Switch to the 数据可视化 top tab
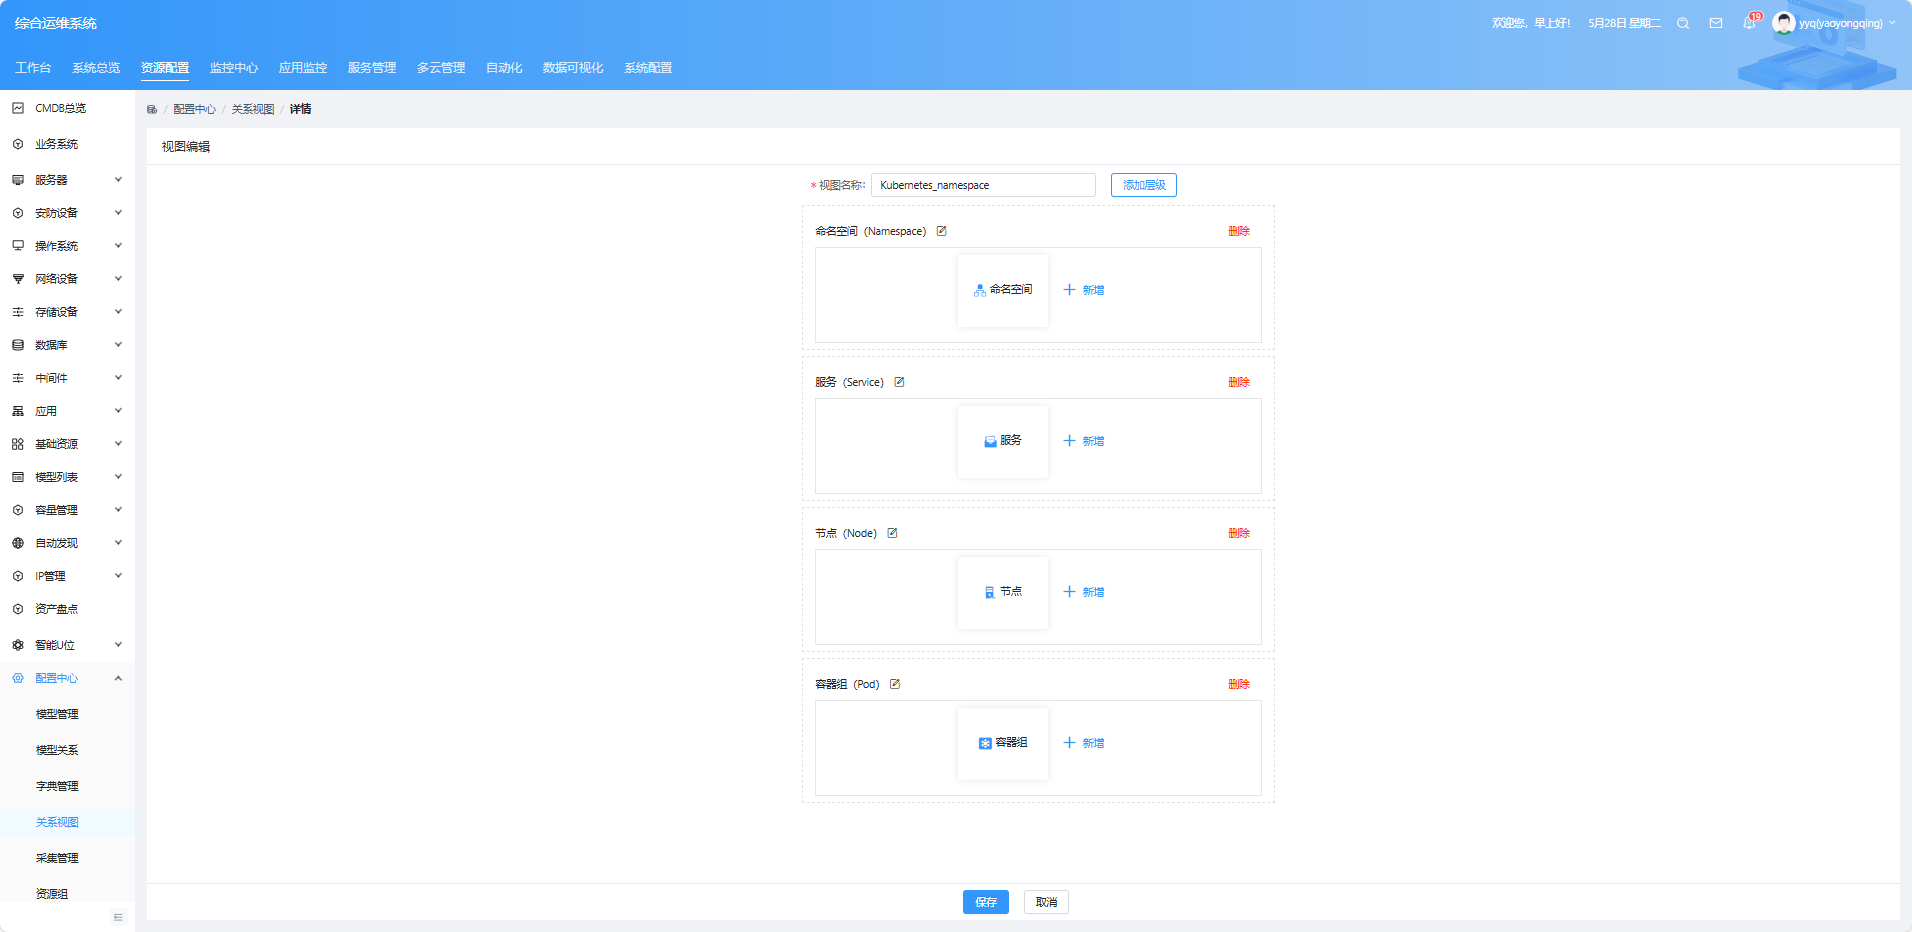This screenshot has width=1912, height=932. pyautogui.click(x=573, y=68)
